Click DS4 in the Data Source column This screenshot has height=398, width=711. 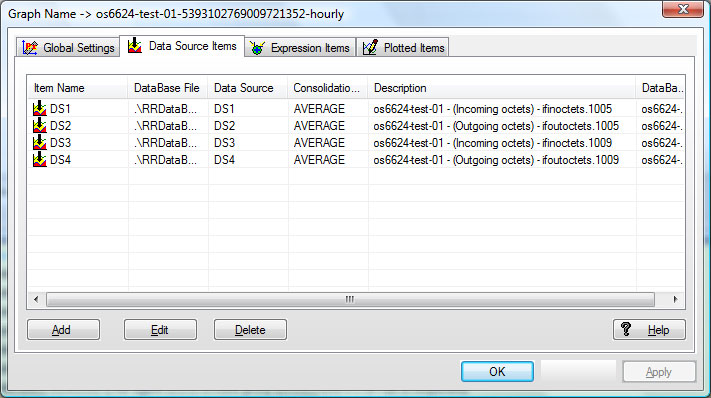pos(224,160)
